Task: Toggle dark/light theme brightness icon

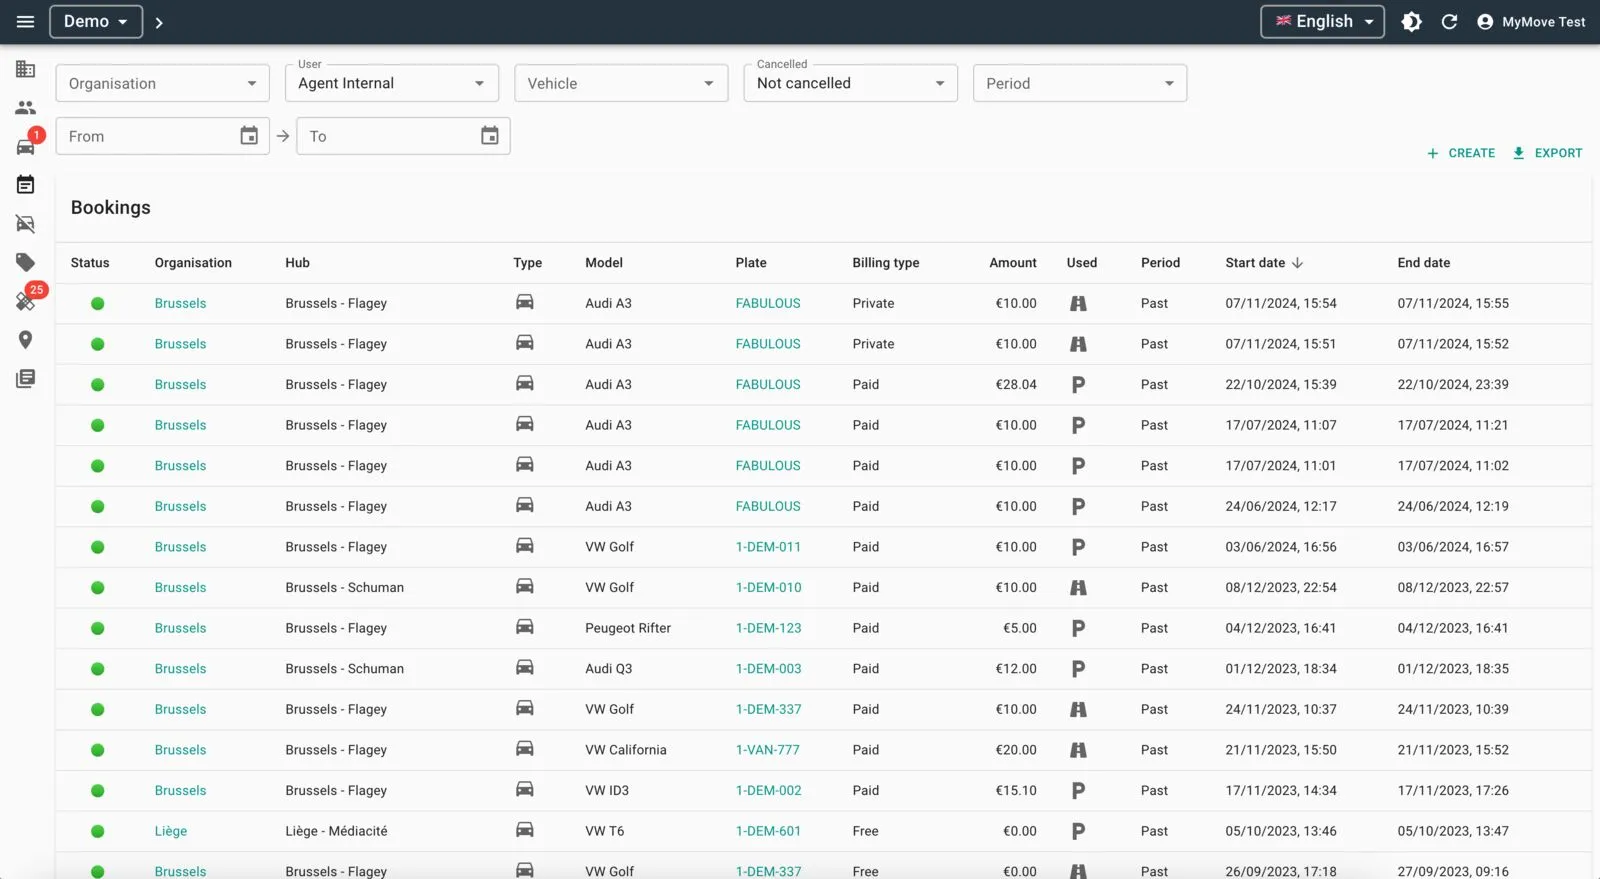Action: pyautogui.click(x=1411, y=22)
